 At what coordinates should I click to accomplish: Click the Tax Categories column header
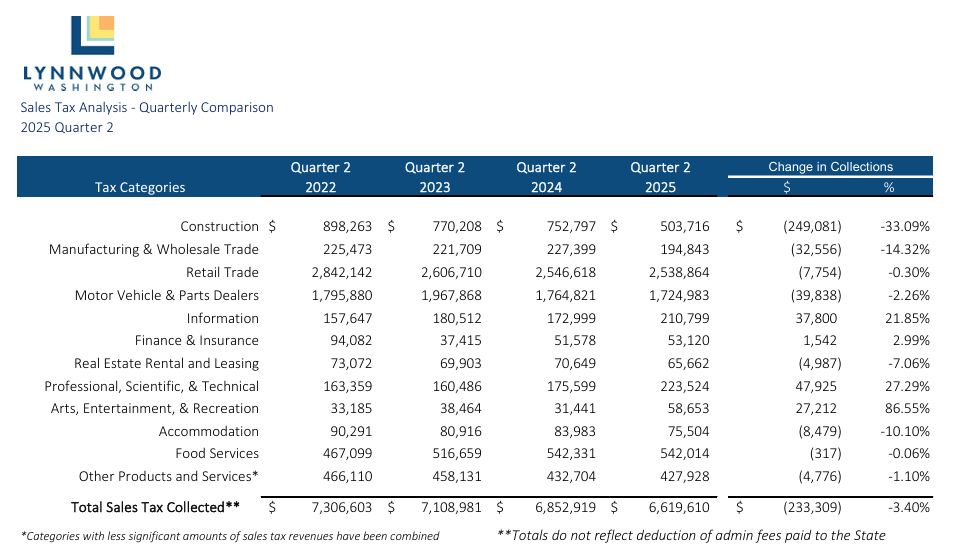click(140, 187)
